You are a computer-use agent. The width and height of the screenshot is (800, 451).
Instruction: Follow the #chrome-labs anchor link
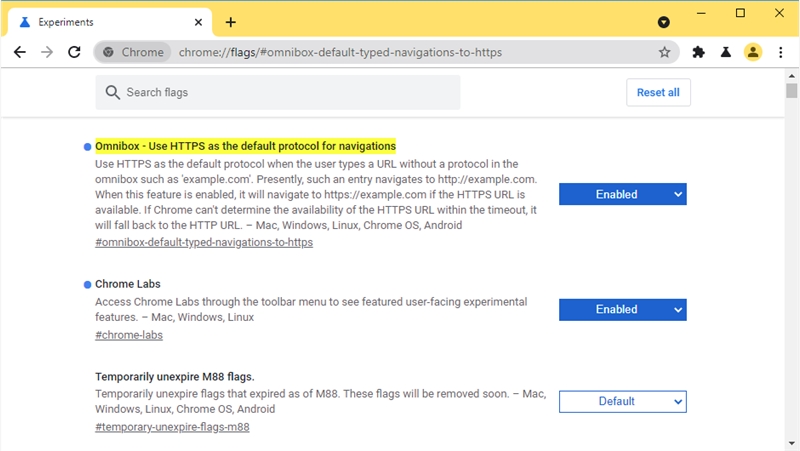click(129, 335)
